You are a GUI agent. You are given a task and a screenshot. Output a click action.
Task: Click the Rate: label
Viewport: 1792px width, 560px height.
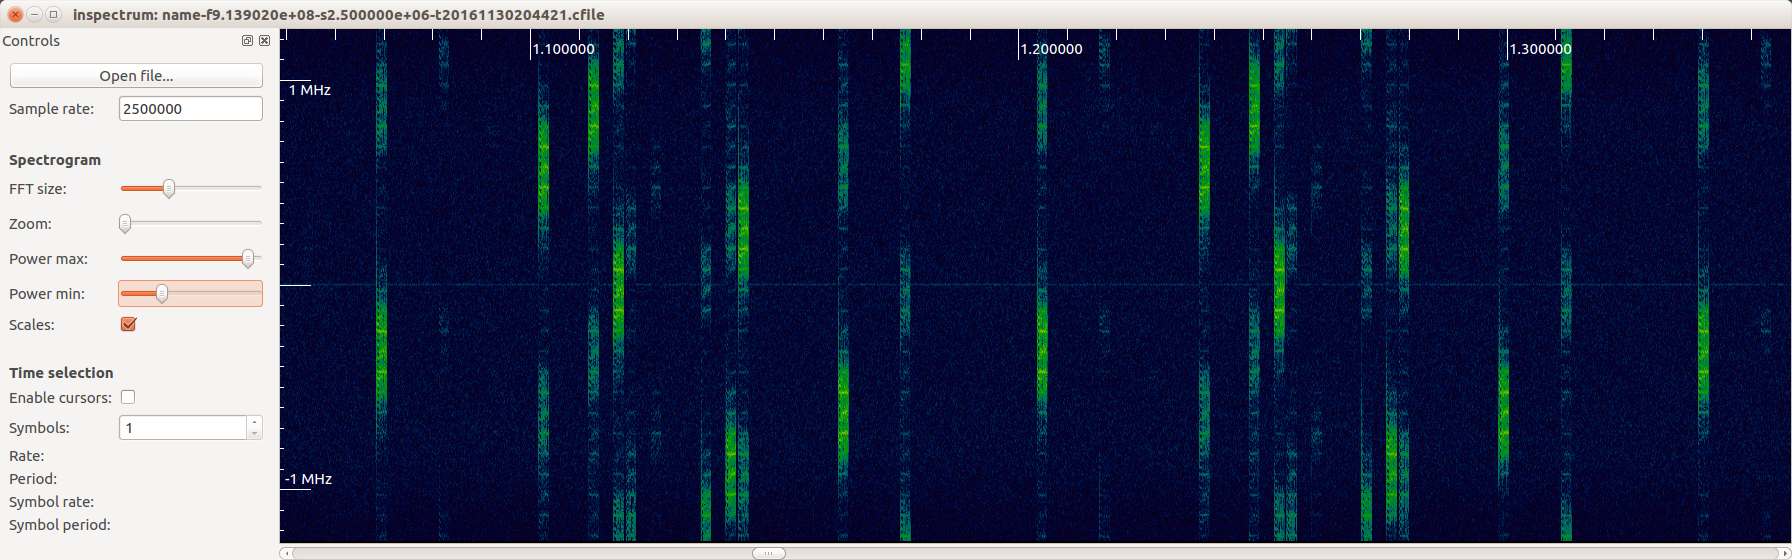coord(27,456)
